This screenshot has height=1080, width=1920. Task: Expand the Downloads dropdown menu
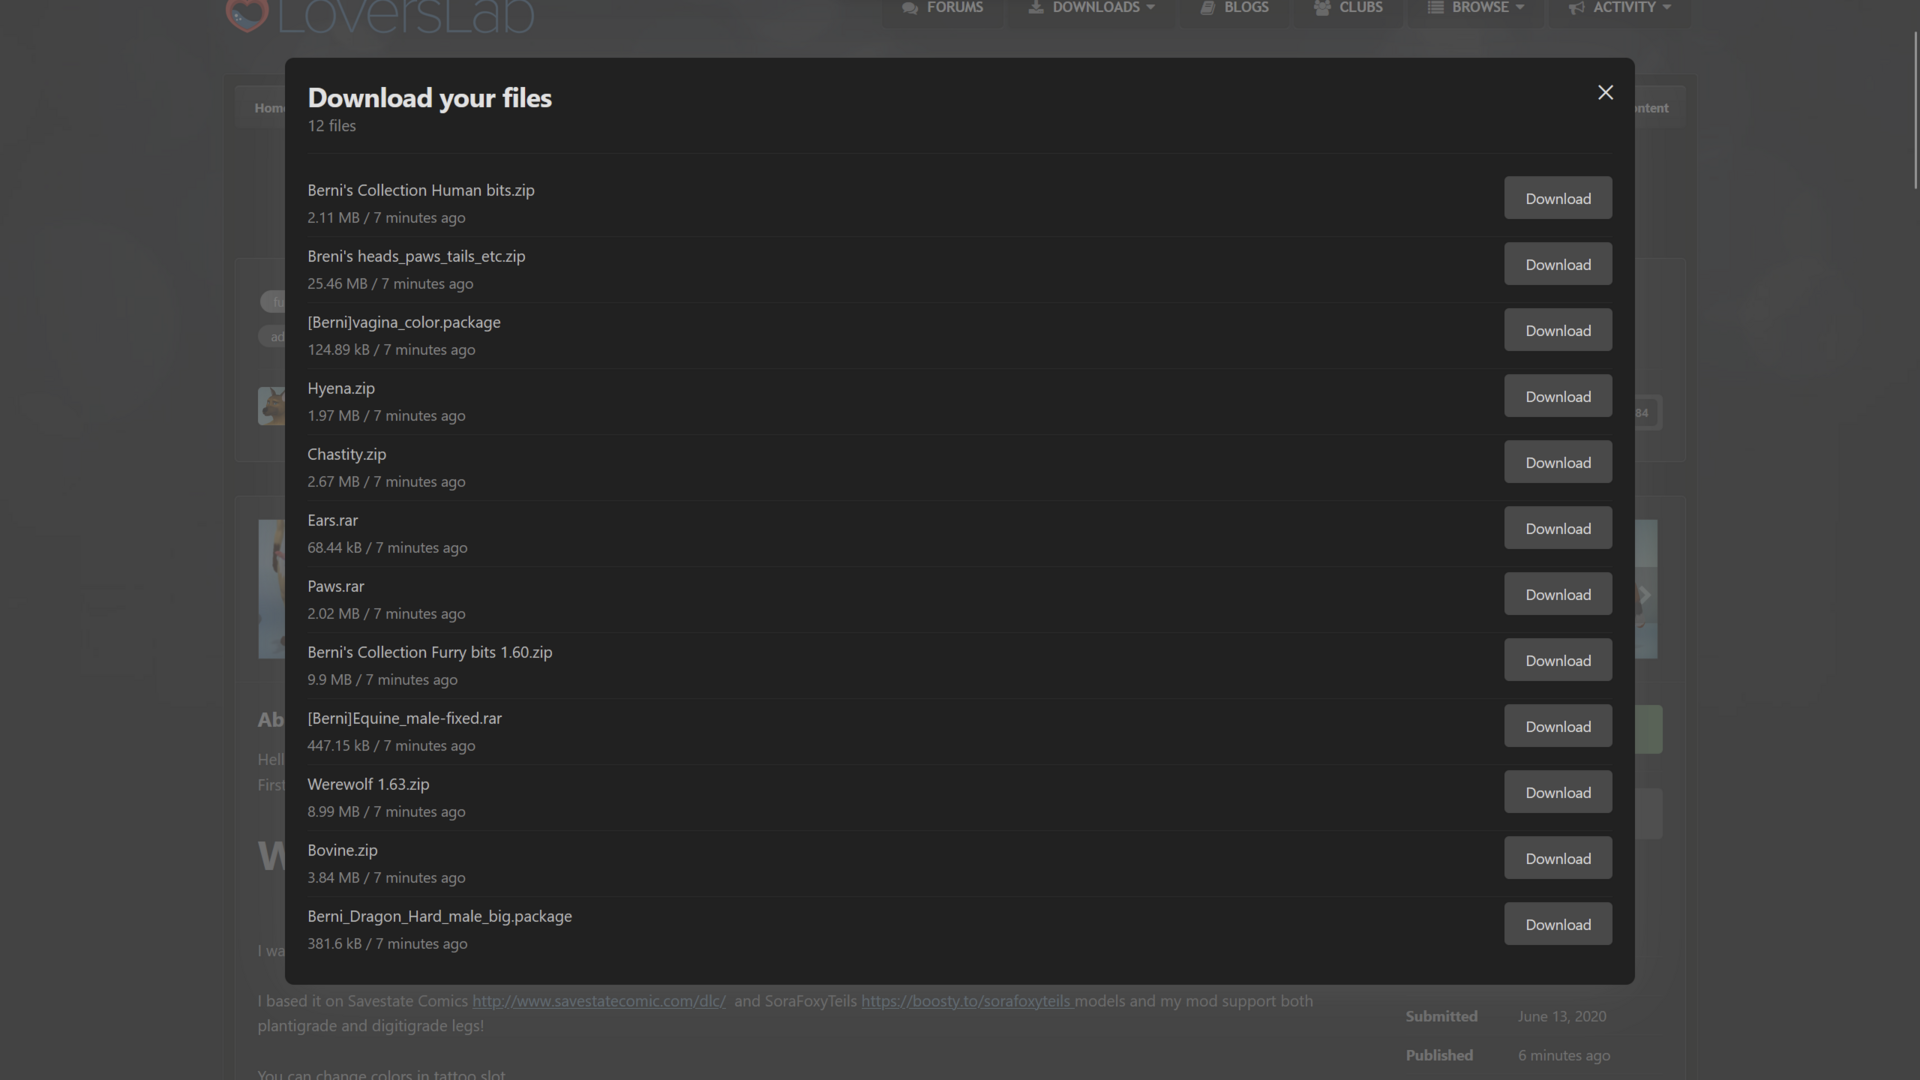[x=1091, y=8]
